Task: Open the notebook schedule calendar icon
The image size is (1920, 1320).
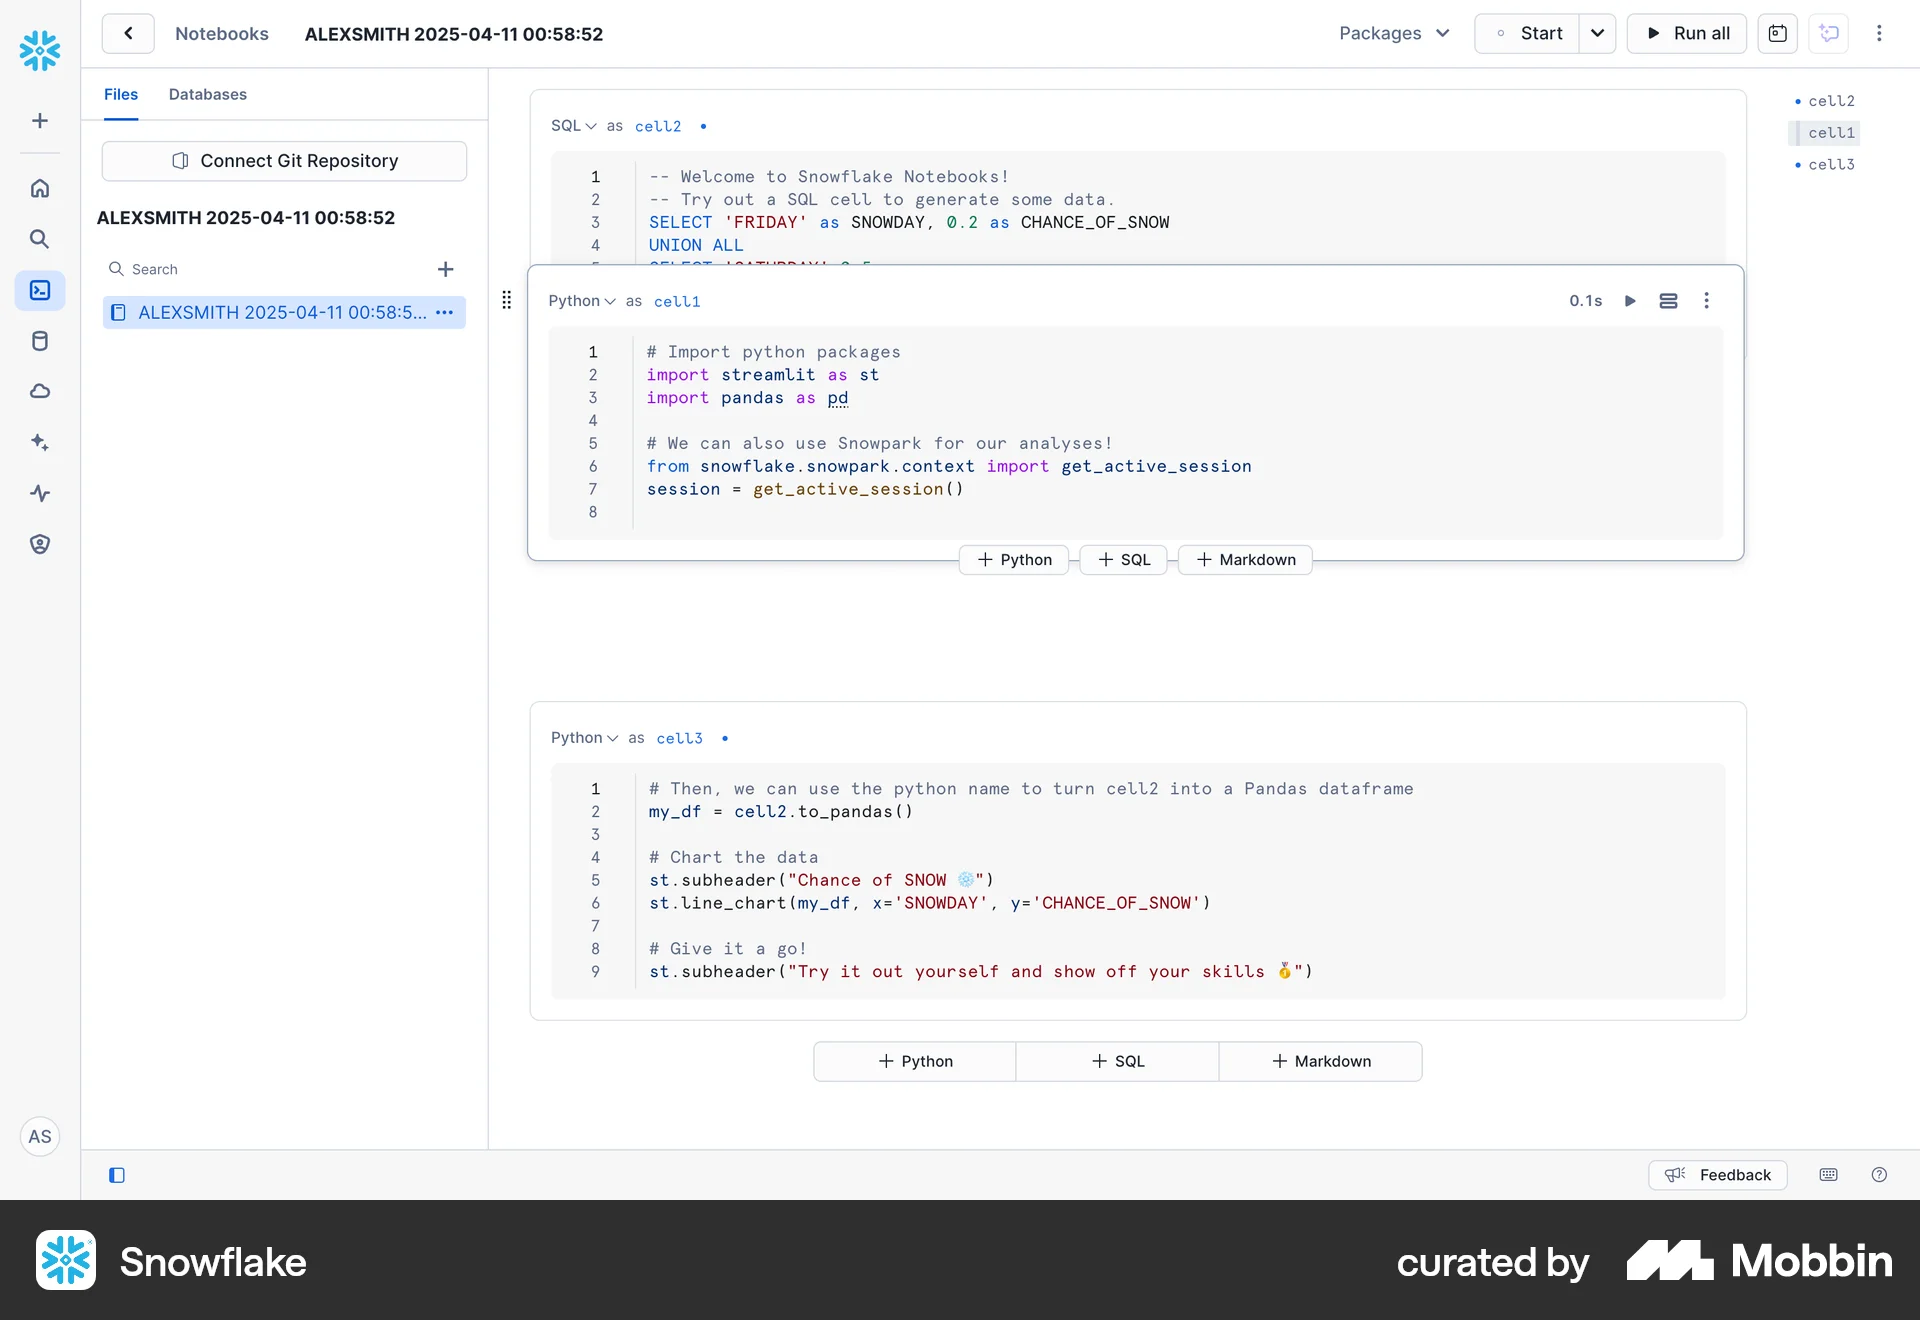Action: click(x=1779, y=33)
